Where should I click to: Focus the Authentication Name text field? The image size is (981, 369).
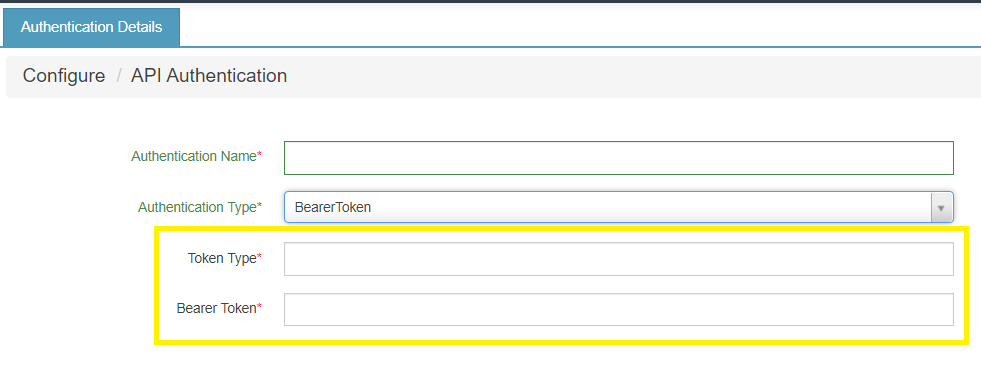[619, 158]
